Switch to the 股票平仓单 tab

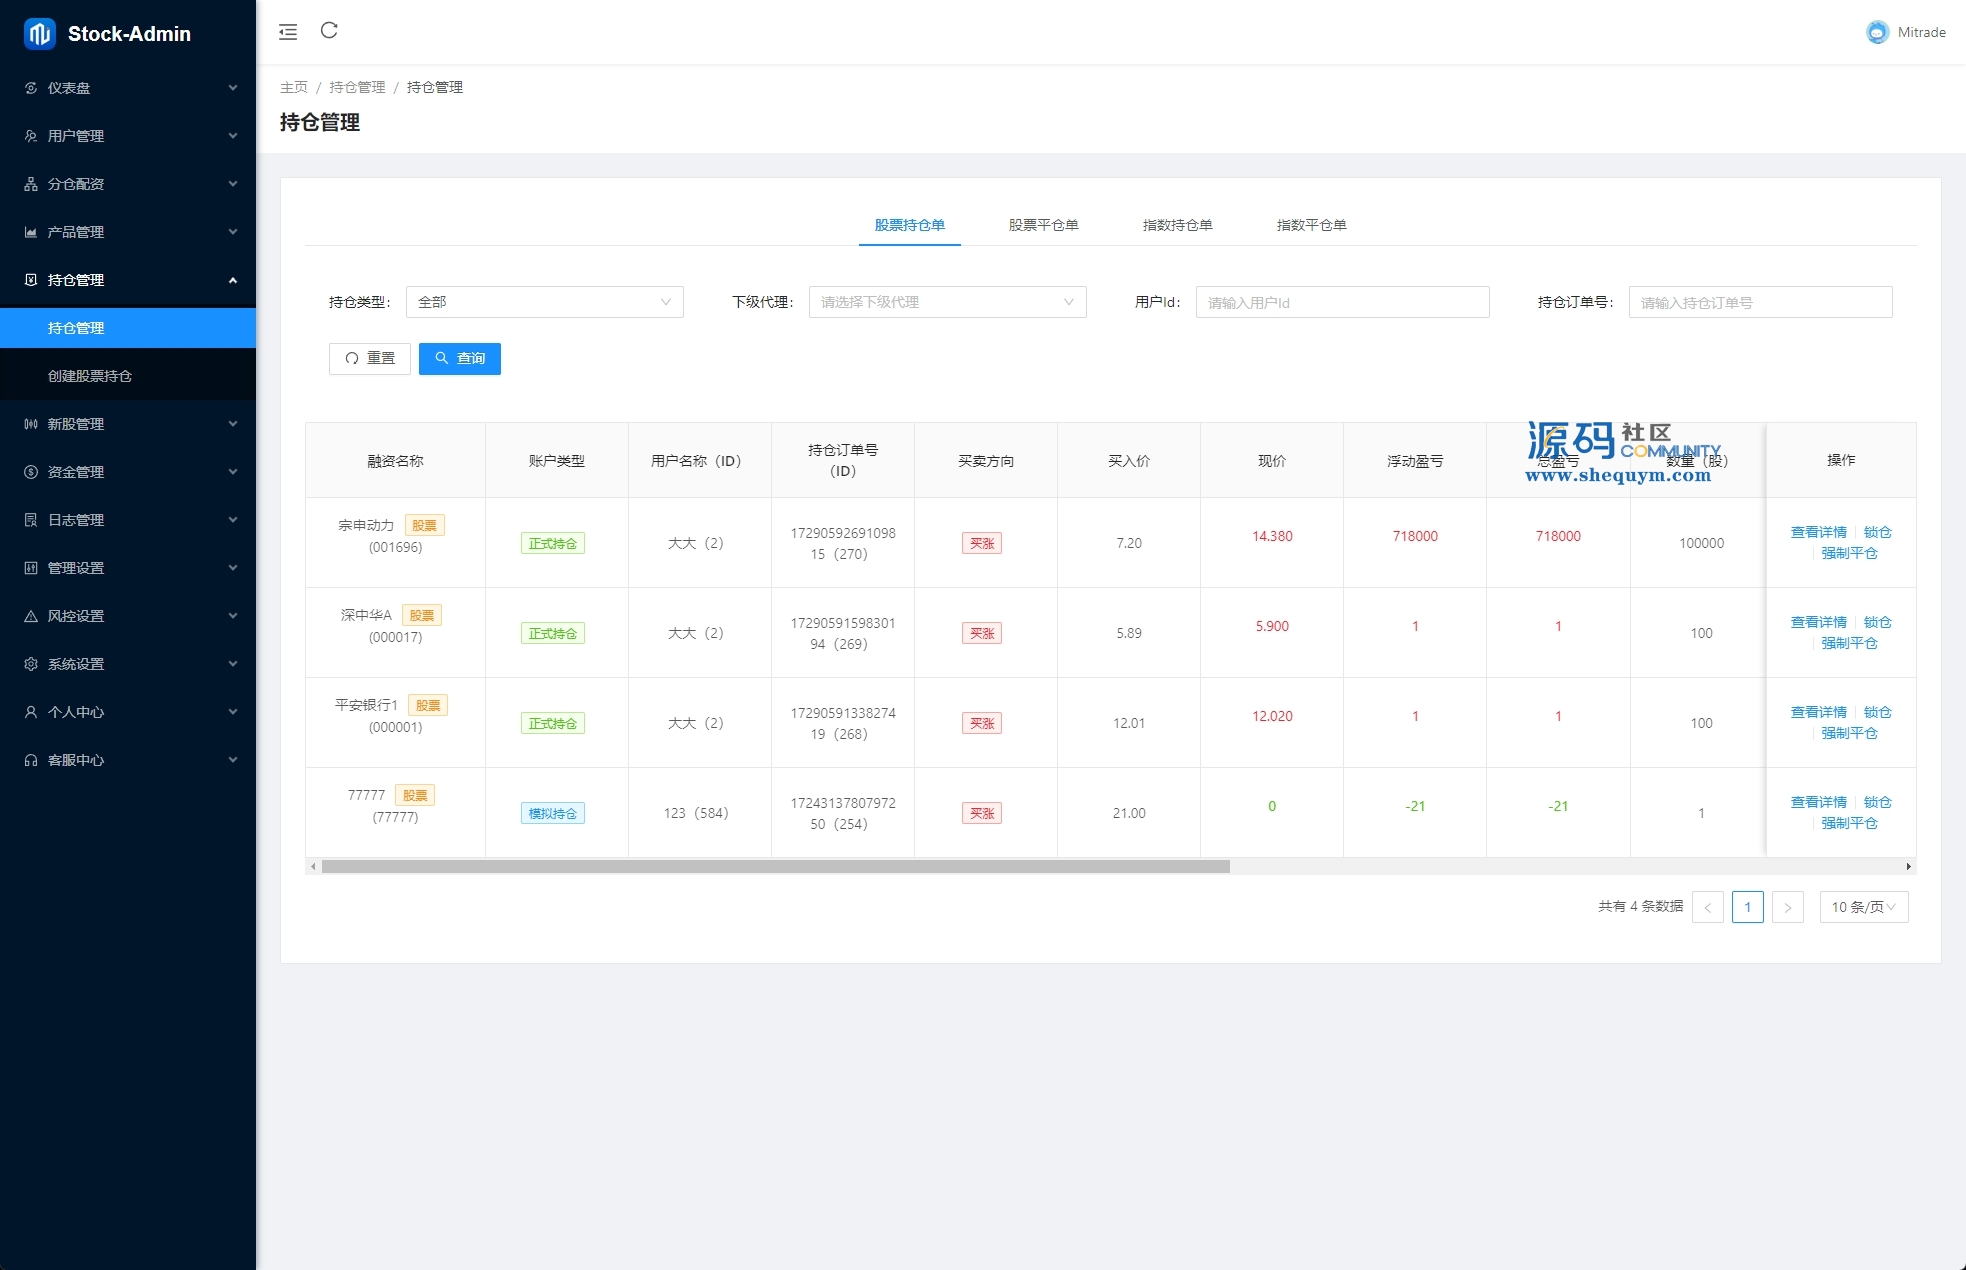click(1043, 225)
